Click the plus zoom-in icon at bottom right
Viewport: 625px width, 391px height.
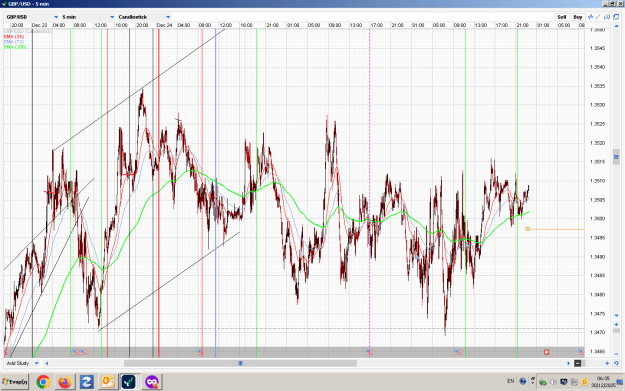tap(607, 363)
